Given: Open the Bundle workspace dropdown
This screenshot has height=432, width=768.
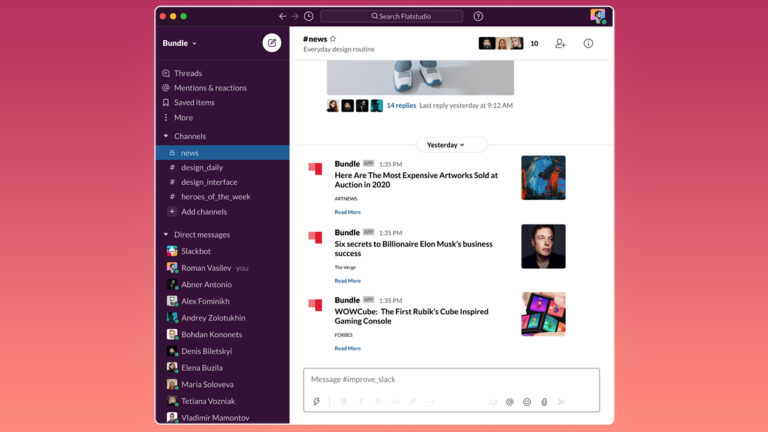Looking at the screenshot, I should pos(180,43).
